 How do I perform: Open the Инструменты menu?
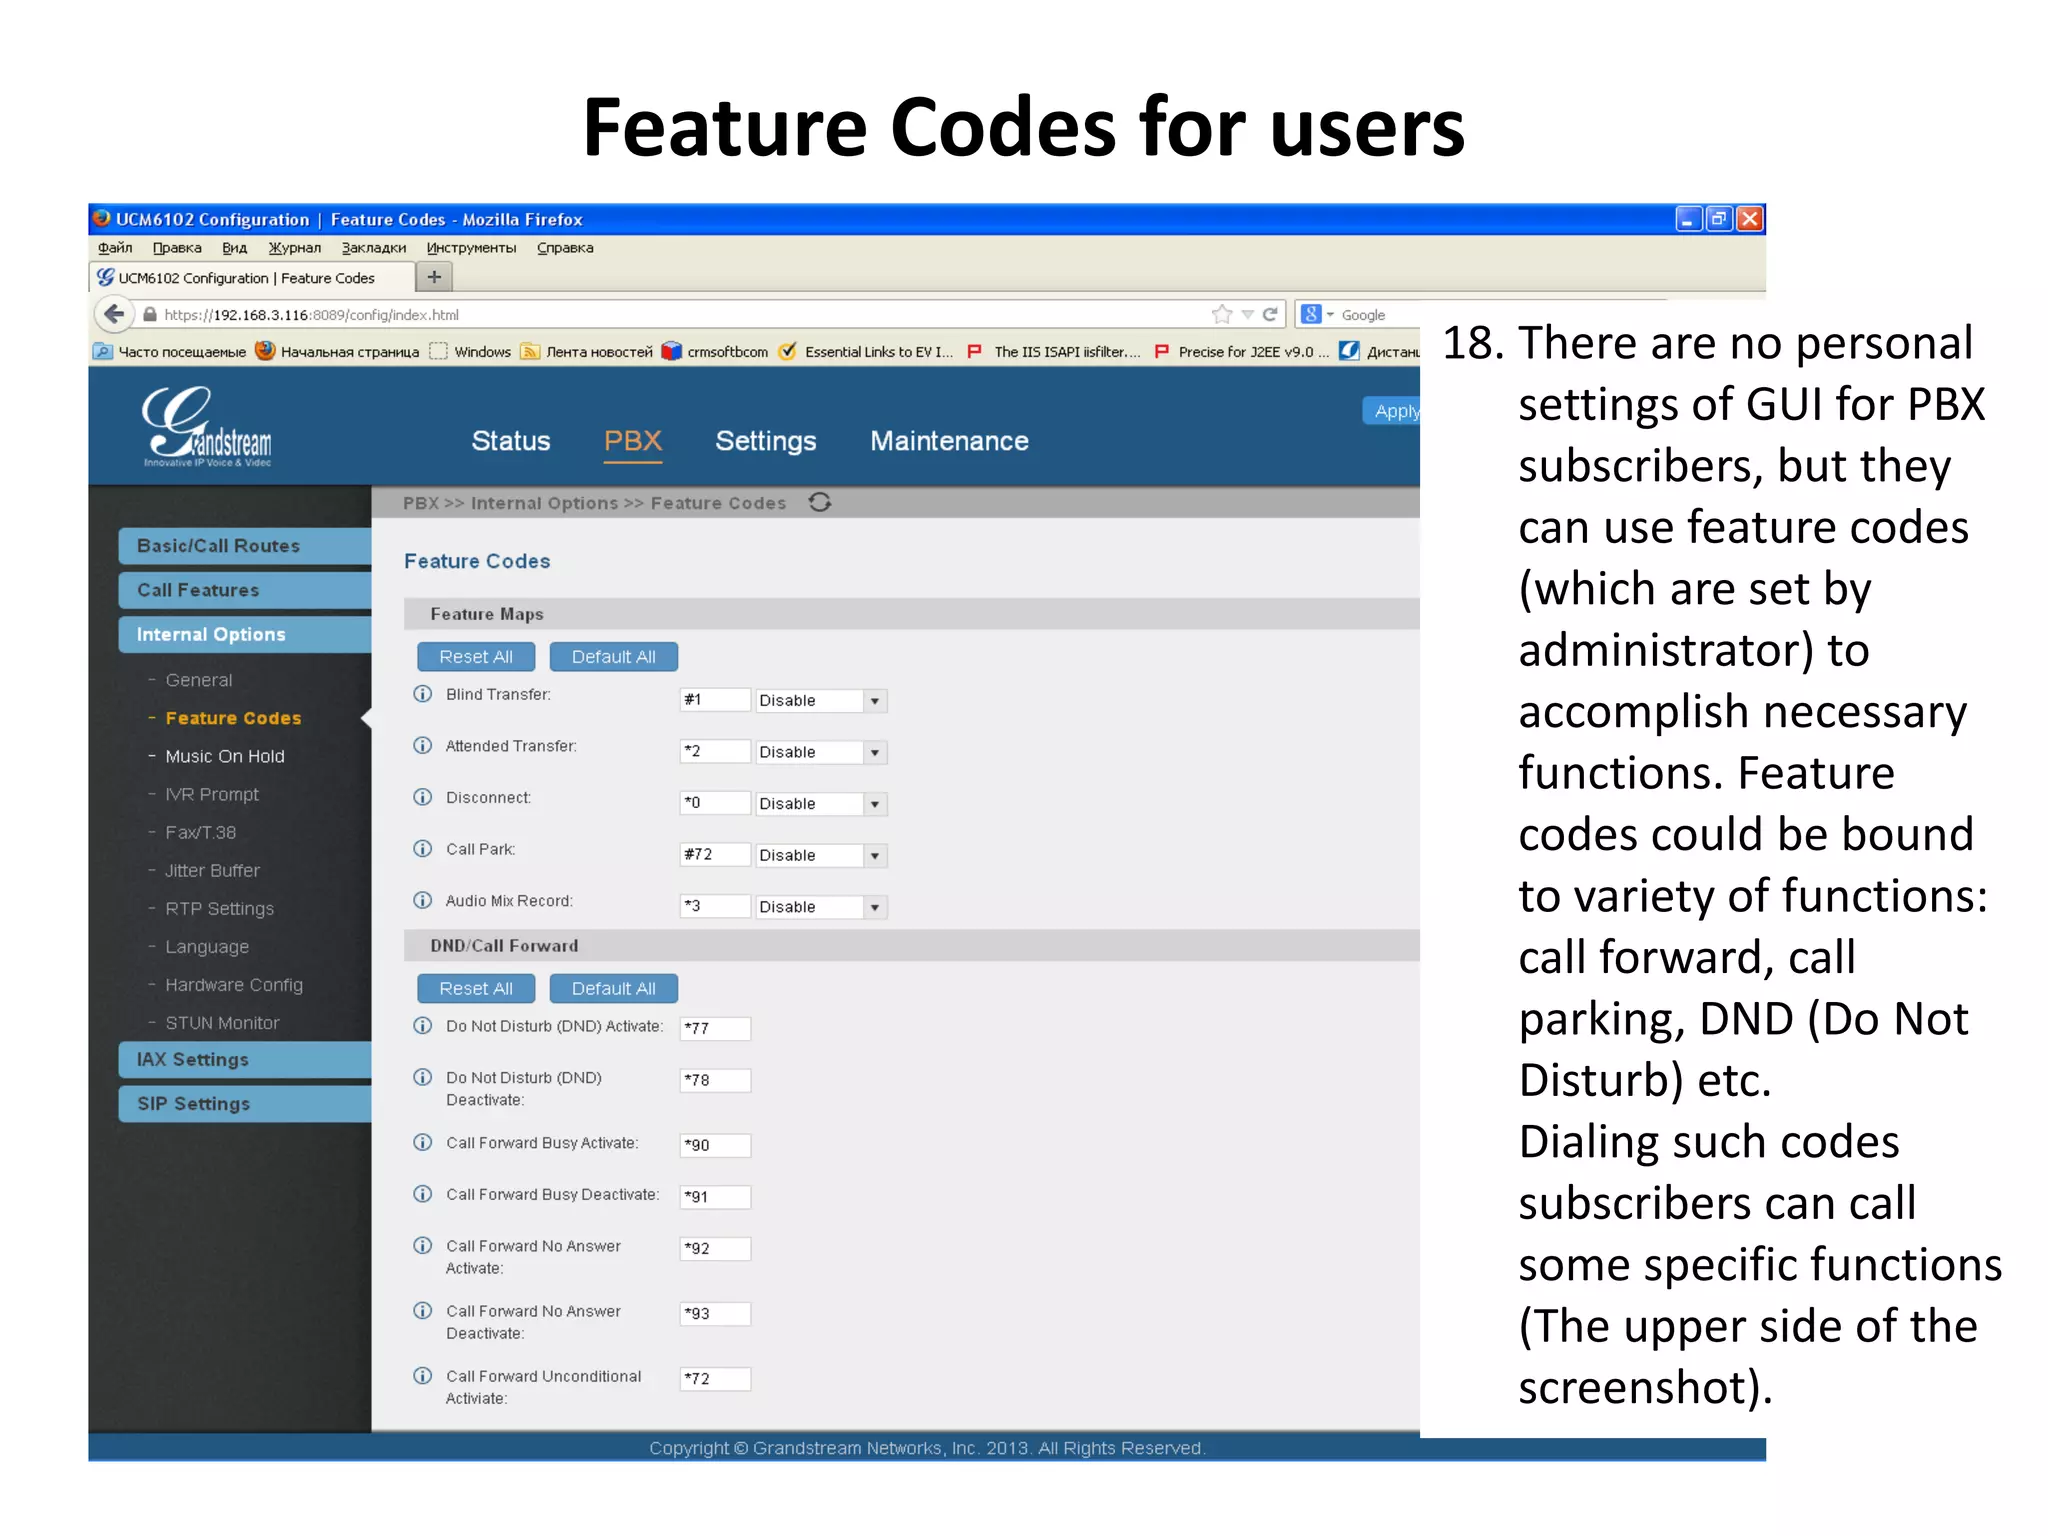point(471,247)
